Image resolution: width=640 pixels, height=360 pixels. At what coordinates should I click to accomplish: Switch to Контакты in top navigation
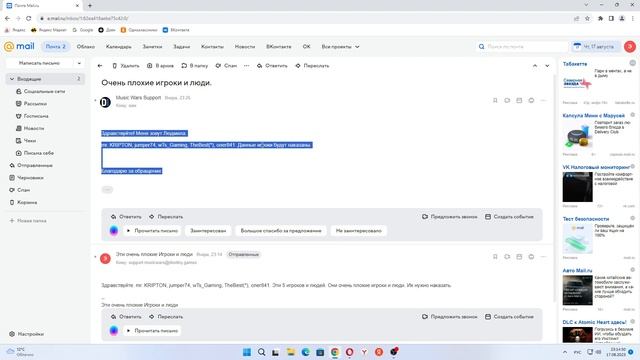click(212, 47)
